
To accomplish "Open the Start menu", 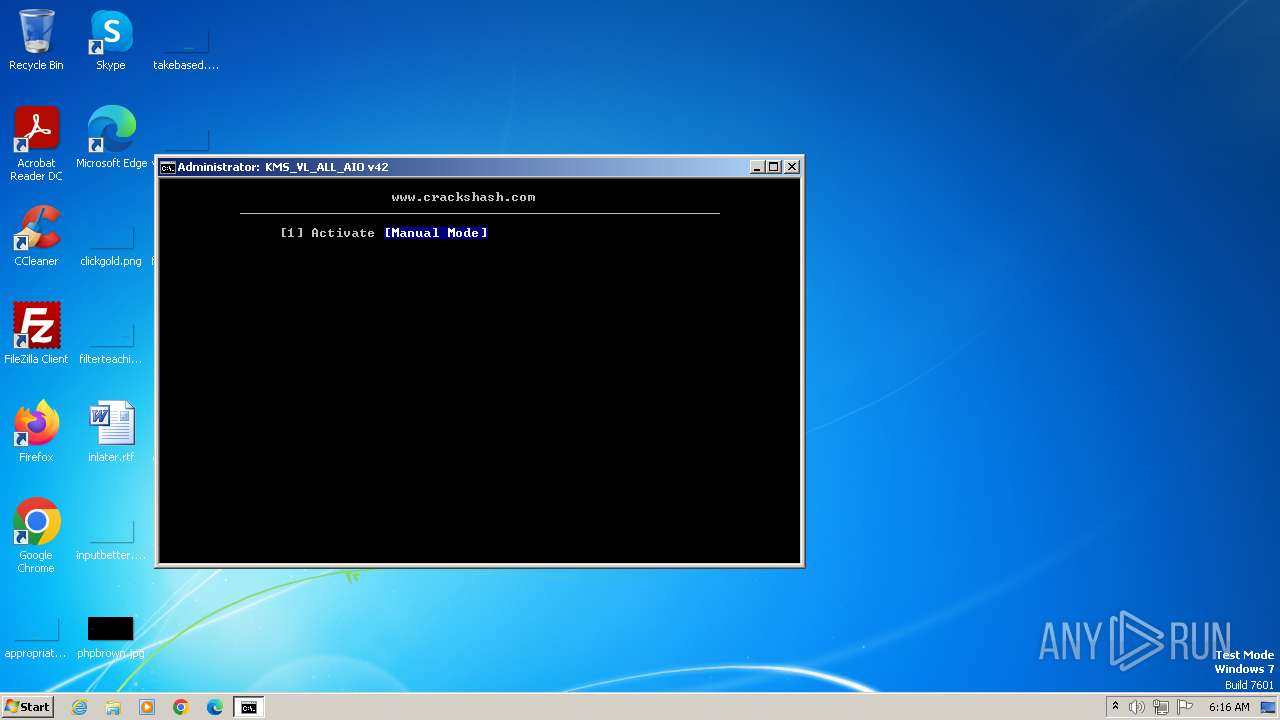I will pyautogui.click(x=28, y=707).
